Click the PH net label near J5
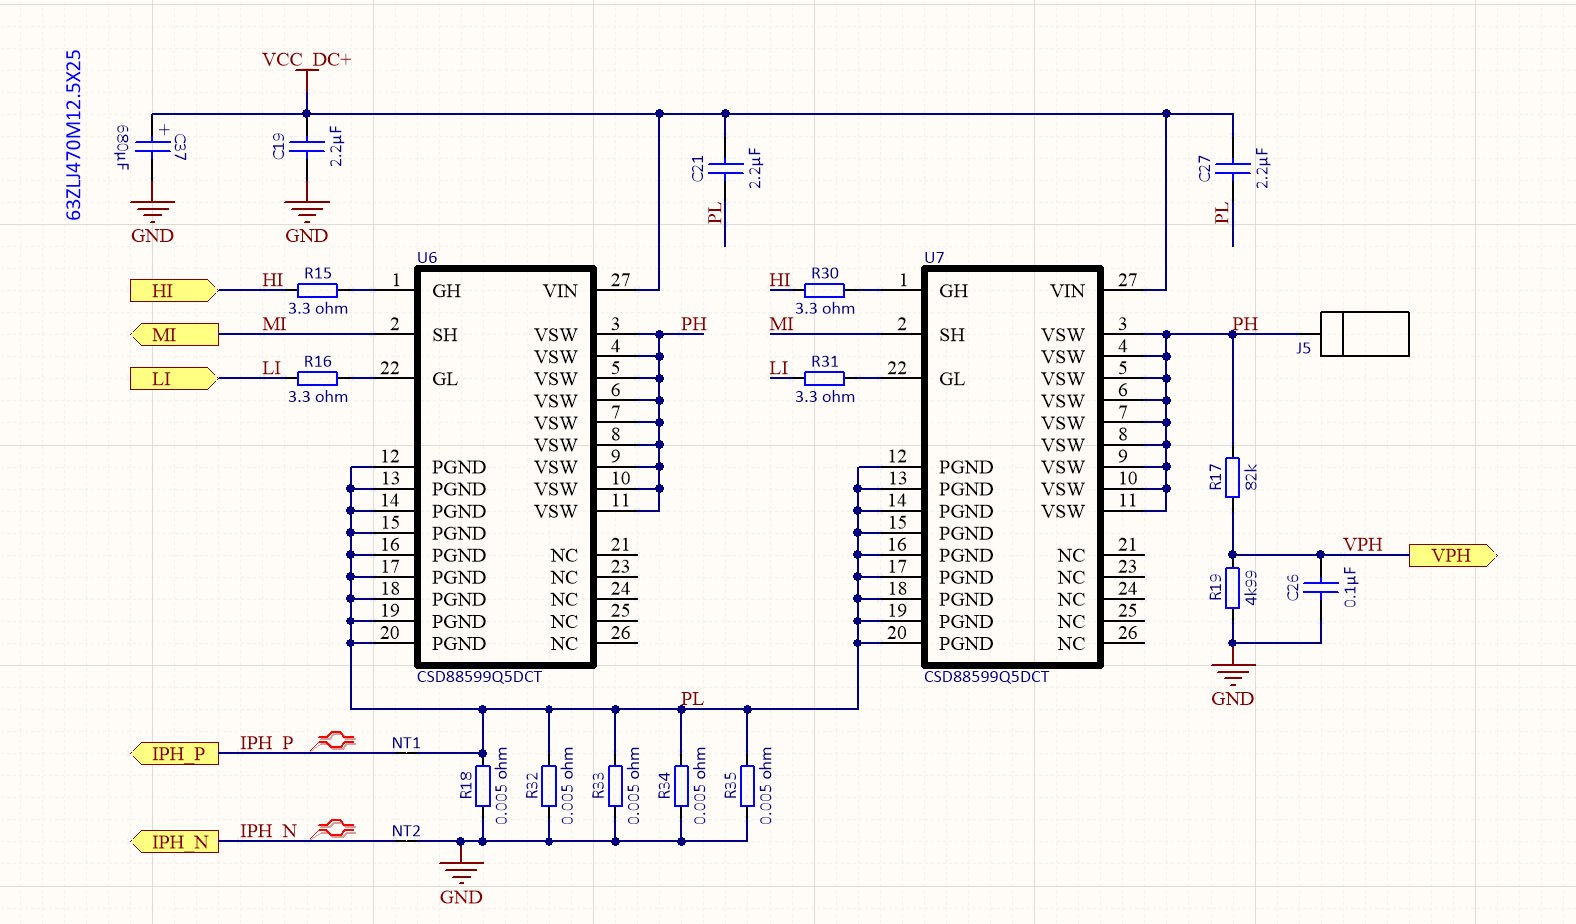This screenshot has width=1576, height=924. pyautogui.click(x=1245, y=324)
